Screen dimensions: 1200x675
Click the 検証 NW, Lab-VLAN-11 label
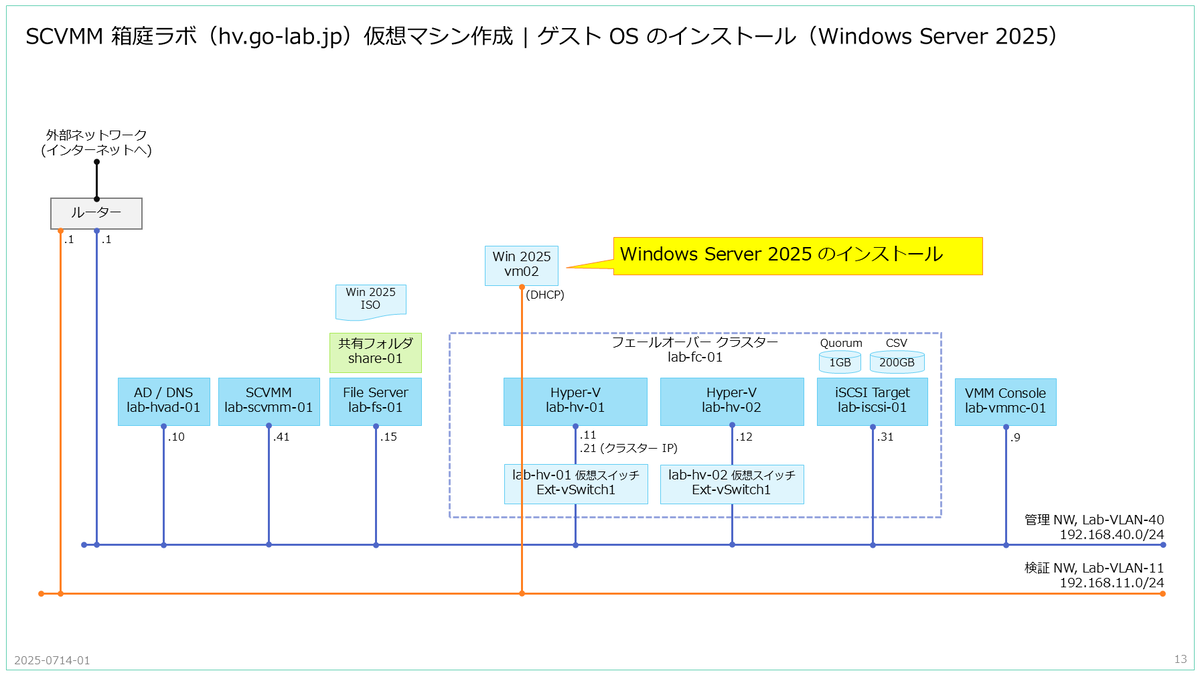pos(1095,568)
